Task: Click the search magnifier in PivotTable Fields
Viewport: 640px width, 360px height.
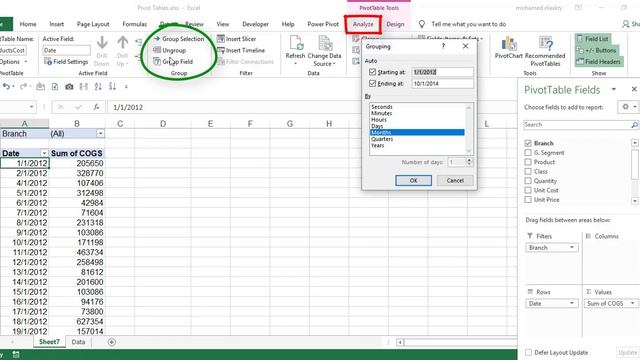Action: [634, 125]
